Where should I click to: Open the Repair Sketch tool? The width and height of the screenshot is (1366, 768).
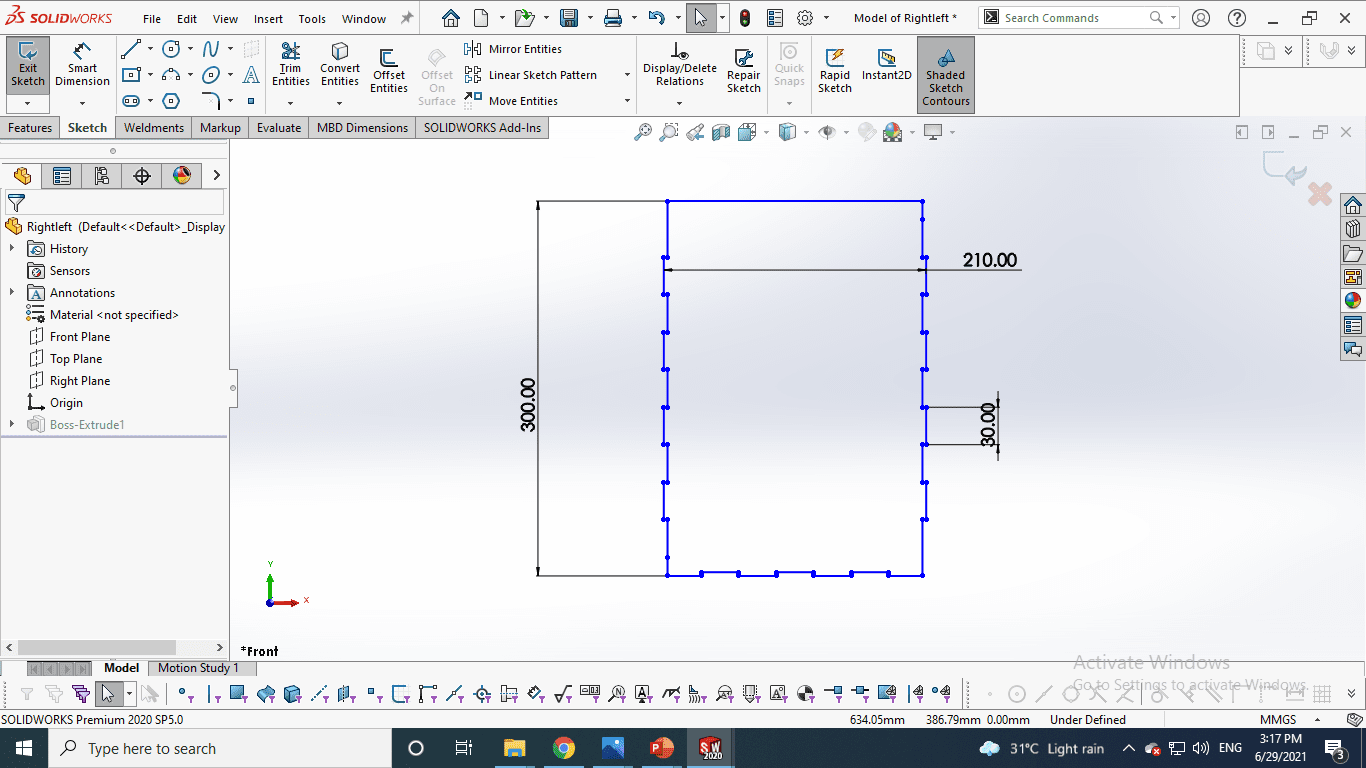click(x=743, y=71)
